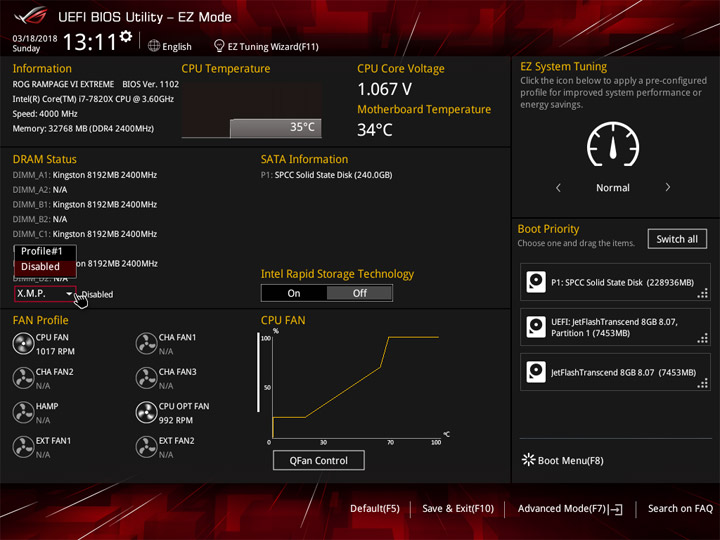This screenshot has height=540, width=720.
Task: Click the 13:11 clock display
Action: point(90,42)
